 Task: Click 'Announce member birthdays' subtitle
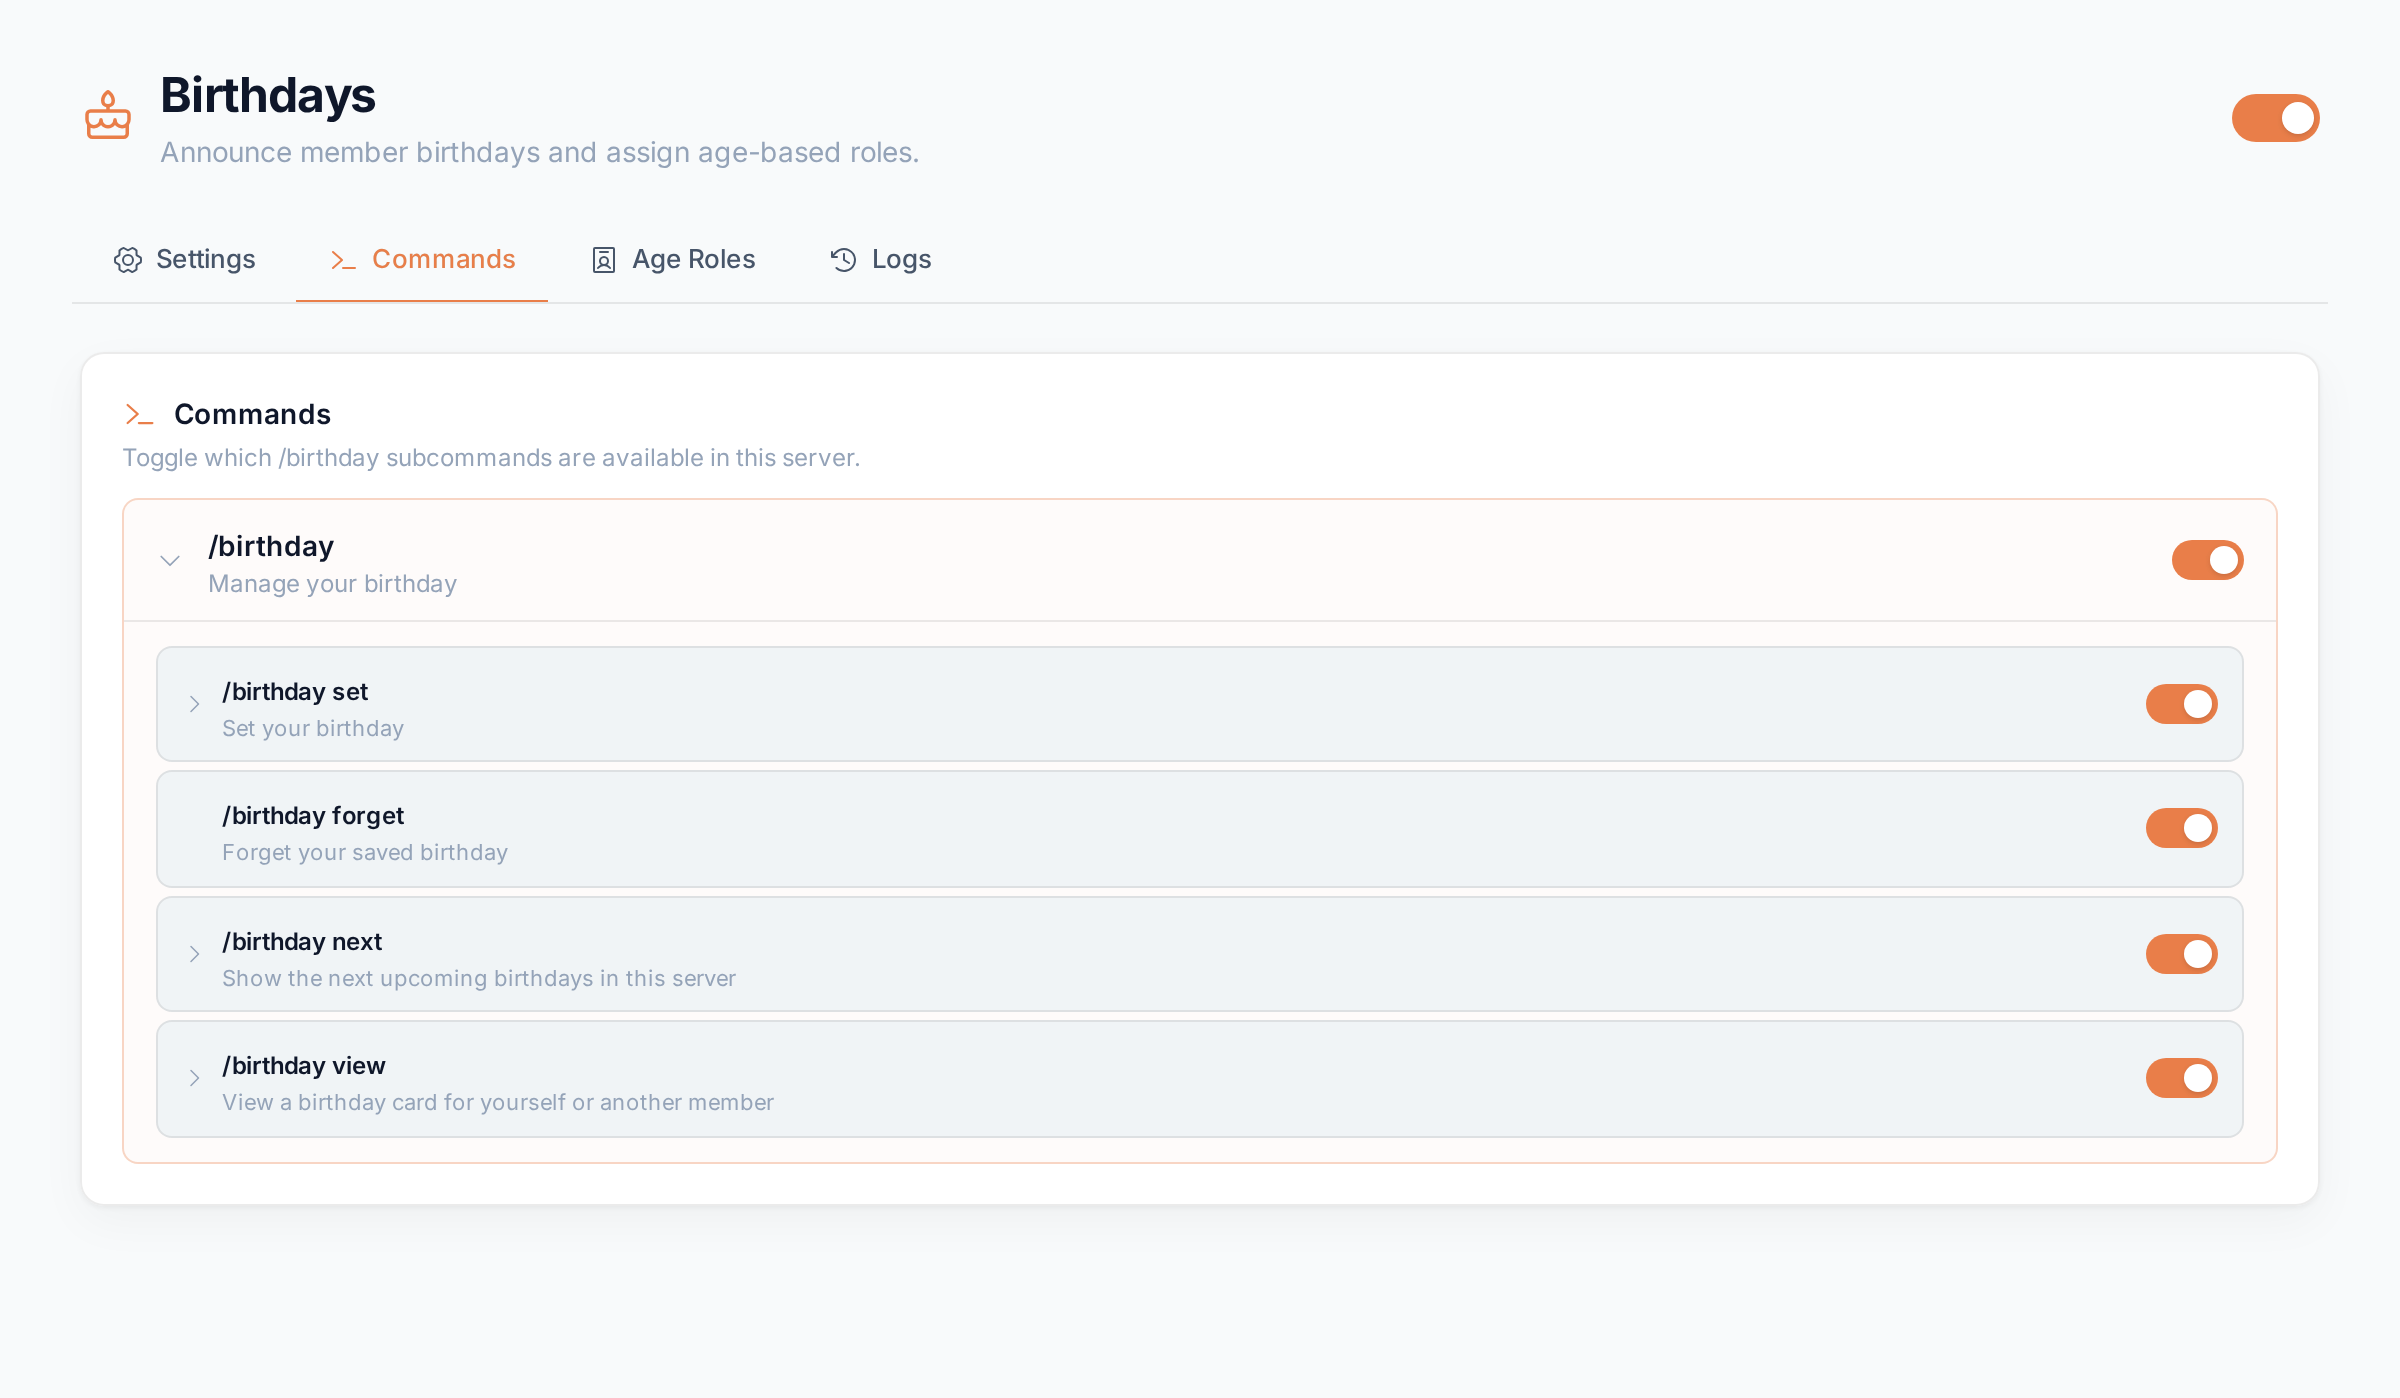coord(540,152)
